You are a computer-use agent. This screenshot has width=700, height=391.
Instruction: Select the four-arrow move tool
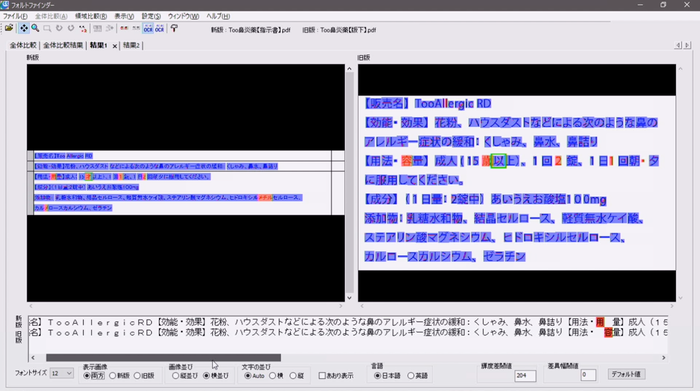24,29
